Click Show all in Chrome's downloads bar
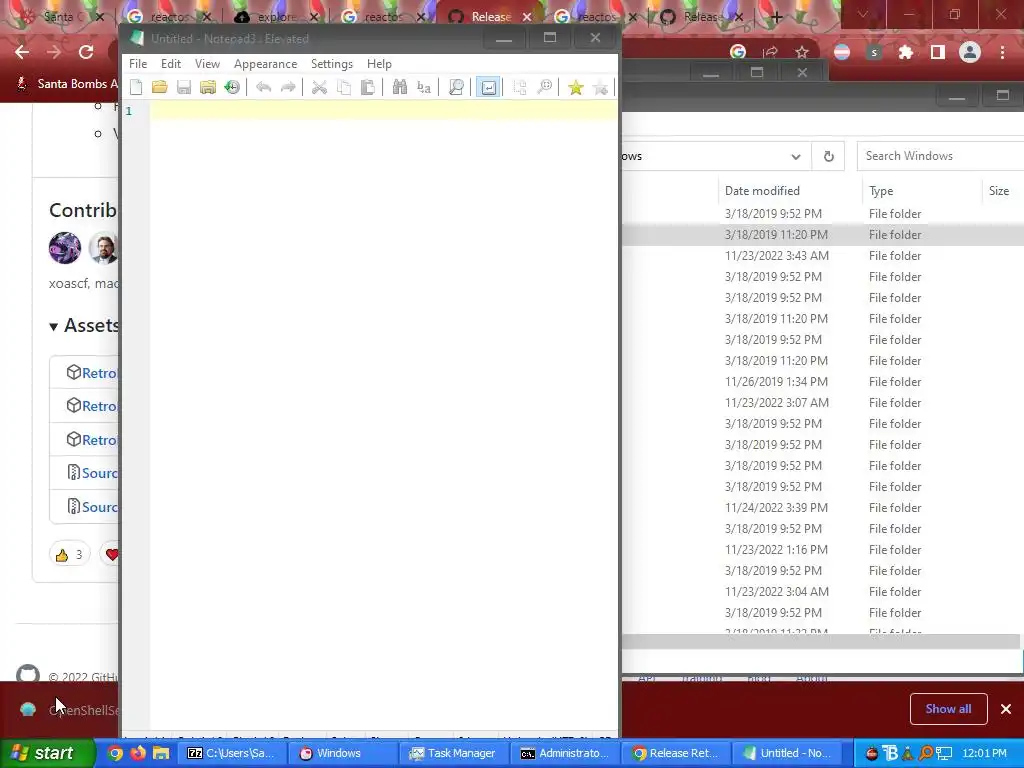Screen dimensions: 1024x768 pos(948,709)
